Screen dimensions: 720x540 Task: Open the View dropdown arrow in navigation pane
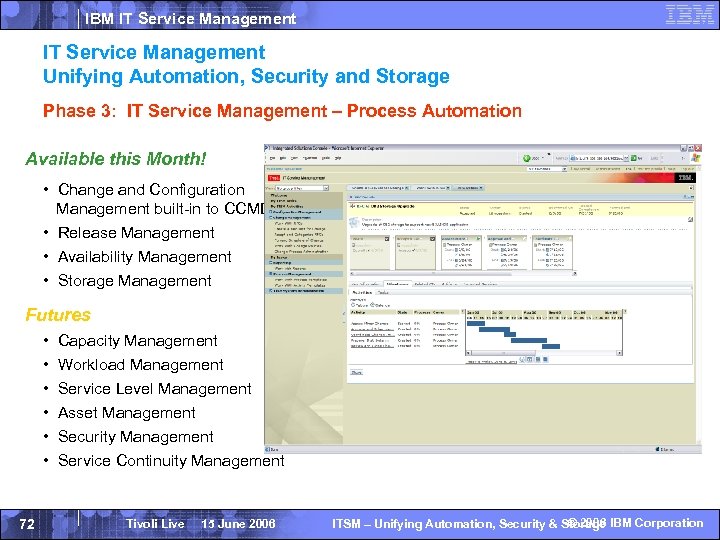click(x=326, y=188)
